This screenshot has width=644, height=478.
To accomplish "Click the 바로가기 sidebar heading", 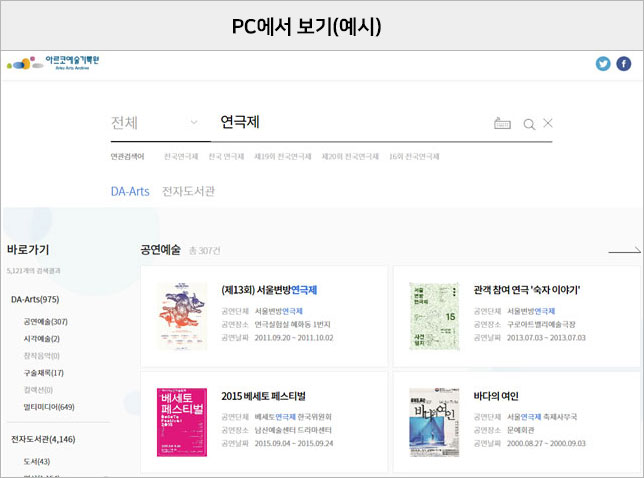I will coord(28,250).
